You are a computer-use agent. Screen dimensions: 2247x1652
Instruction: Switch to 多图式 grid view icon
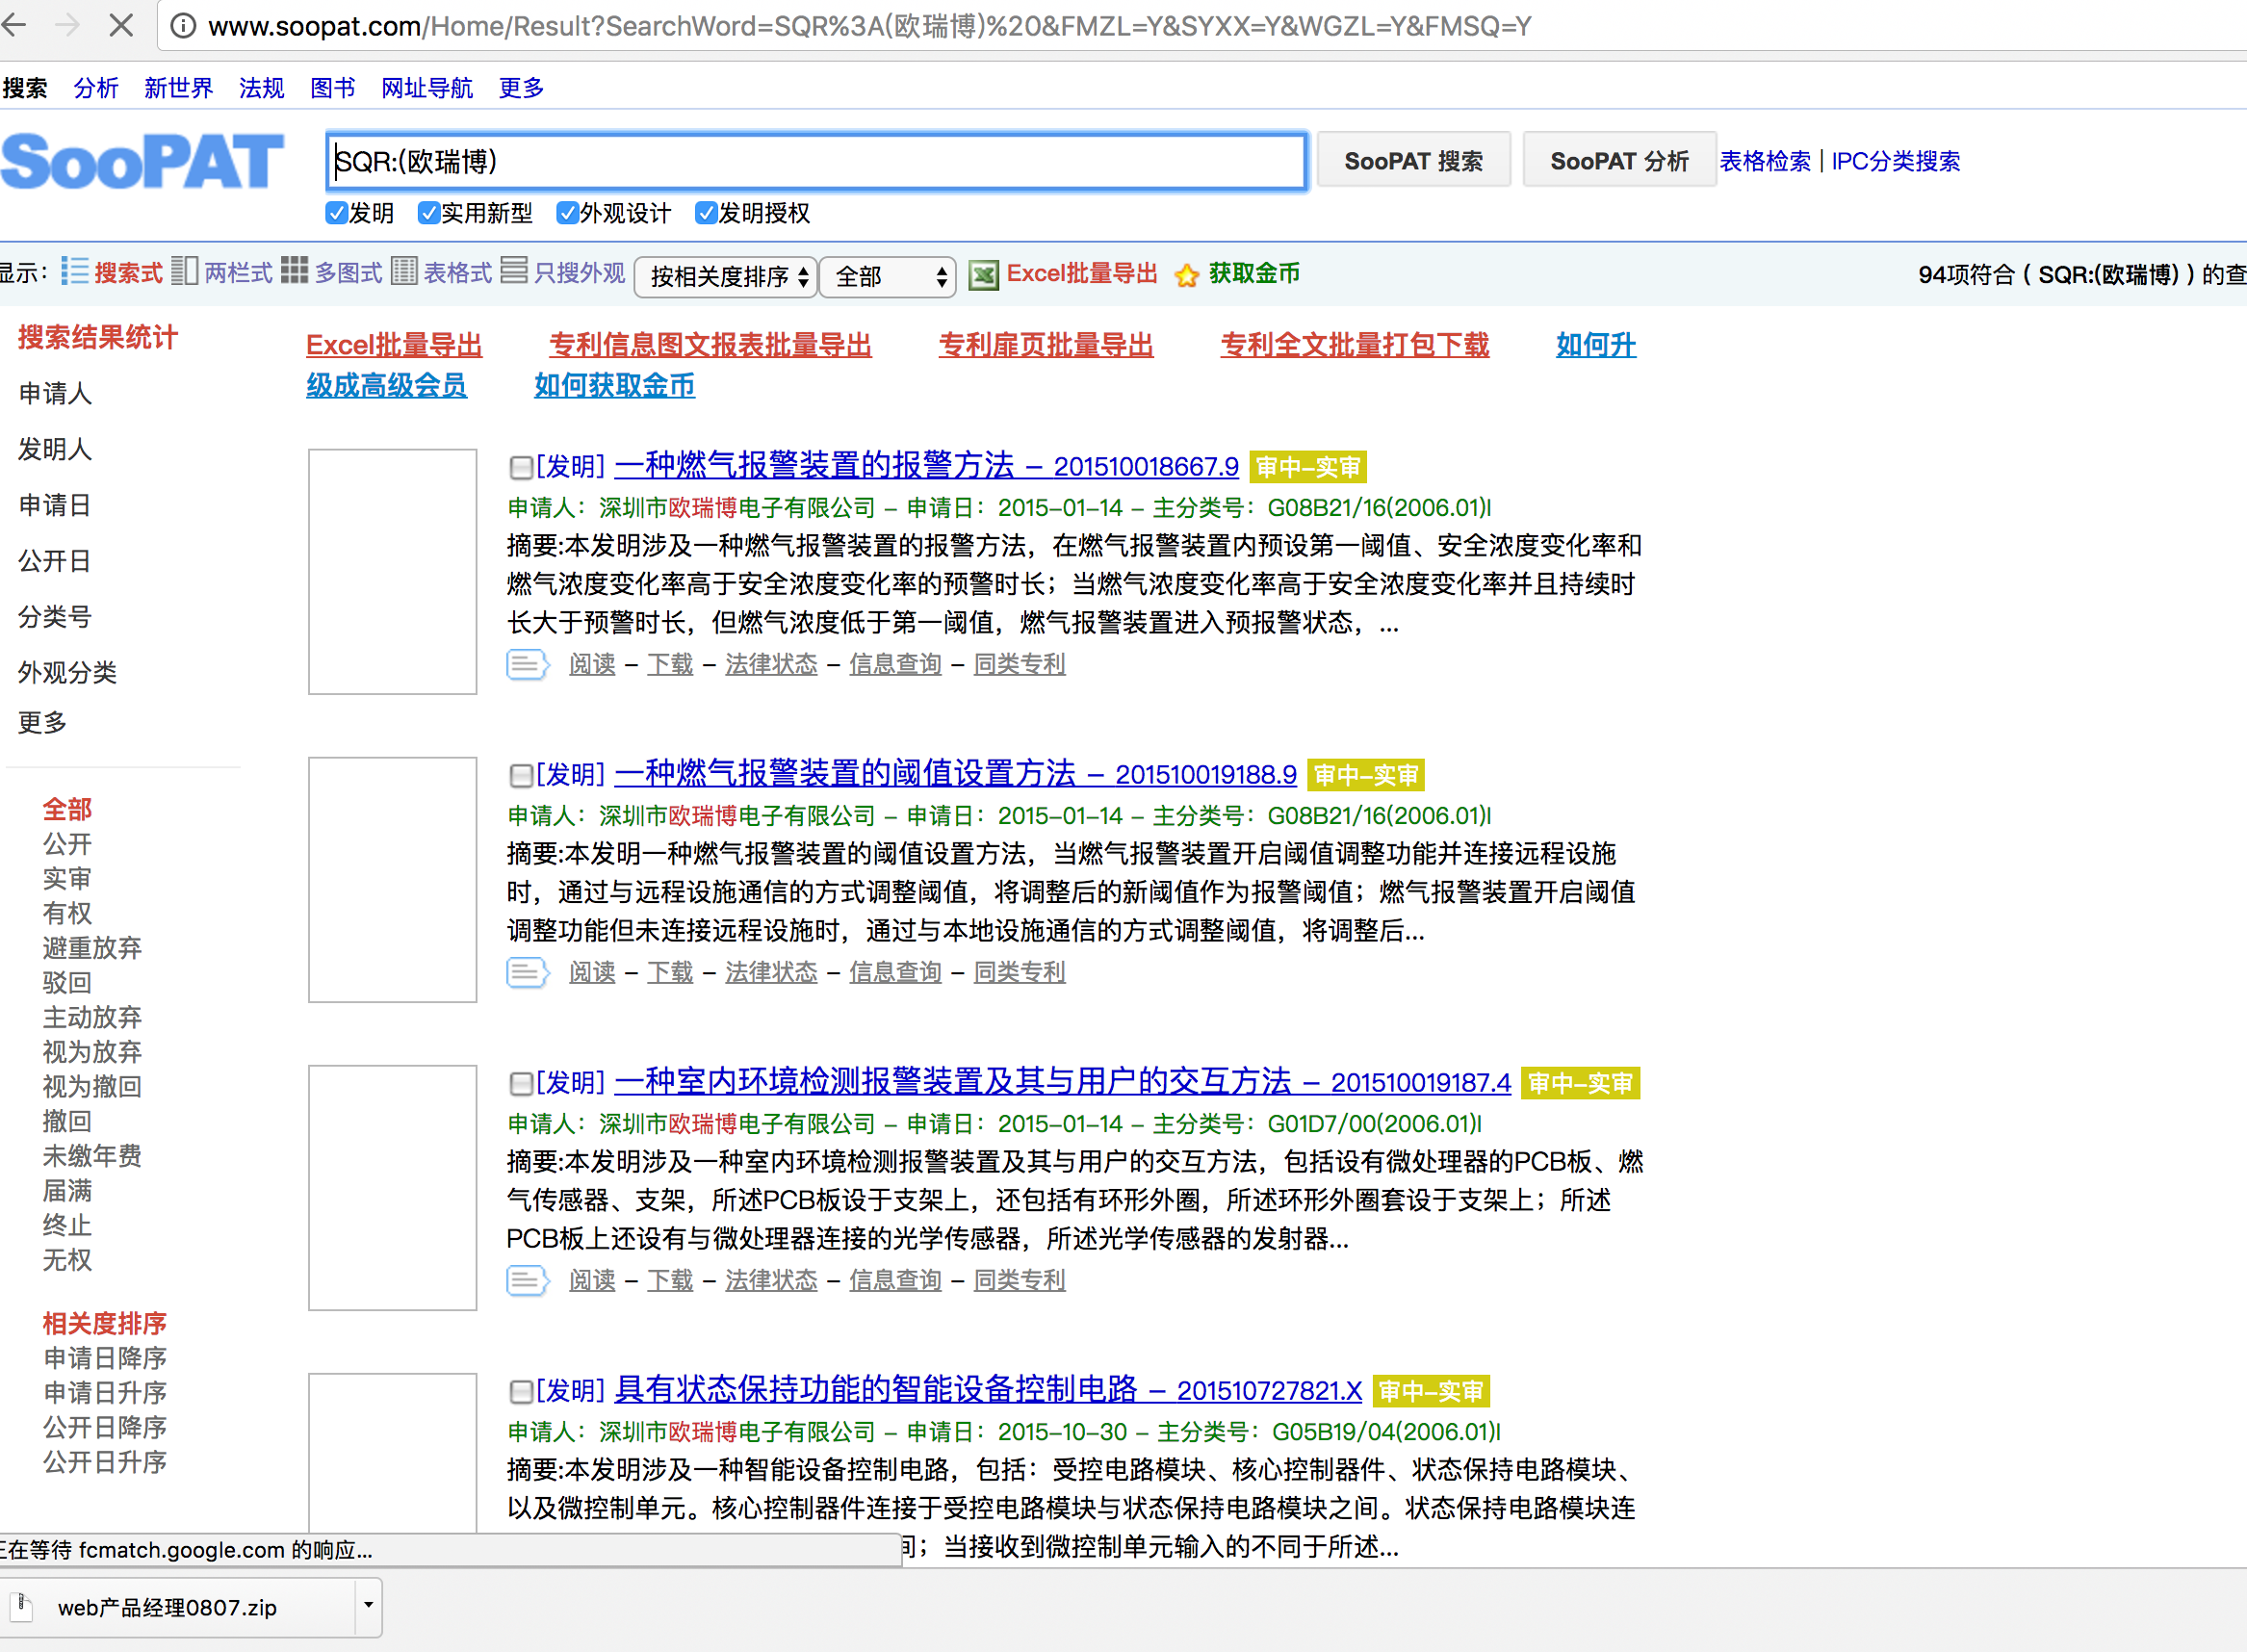(x=294, y=271)
